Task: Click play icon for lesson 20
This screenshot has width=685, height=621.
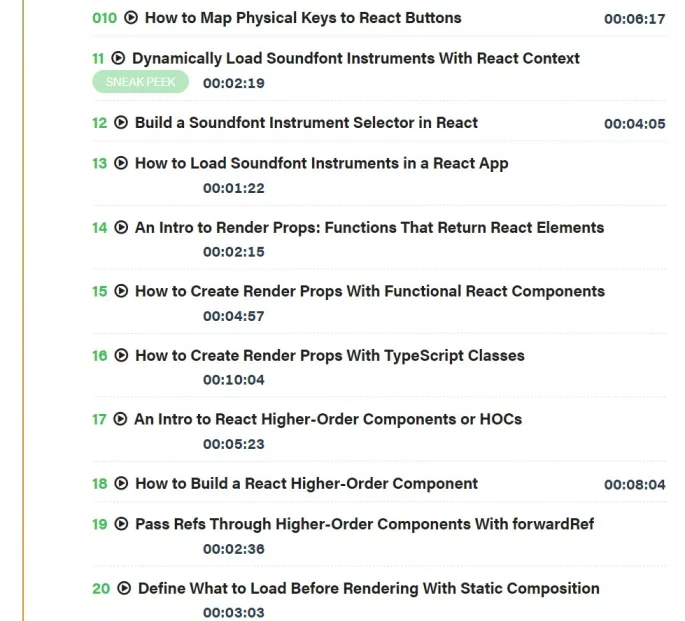Action: pyautogui.click(x=124, y=588)
